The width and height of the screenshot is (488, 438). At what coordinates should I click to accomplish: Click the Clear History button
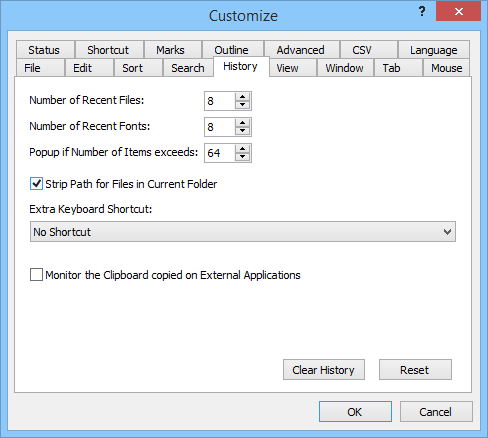click(324, 370)
